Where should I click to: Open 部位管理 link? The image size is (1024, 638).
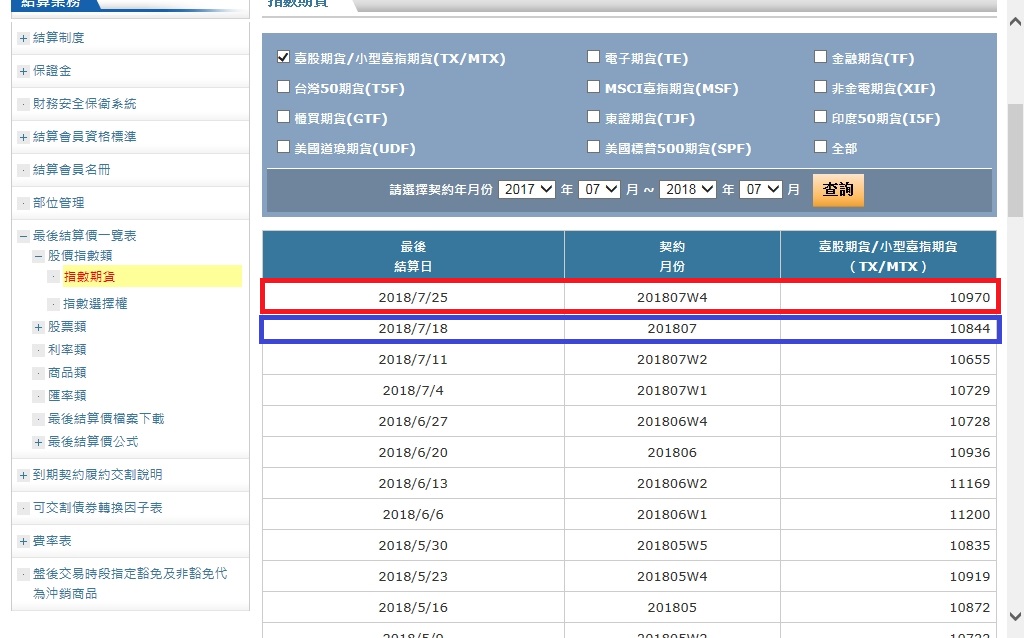tap(58, 203)
